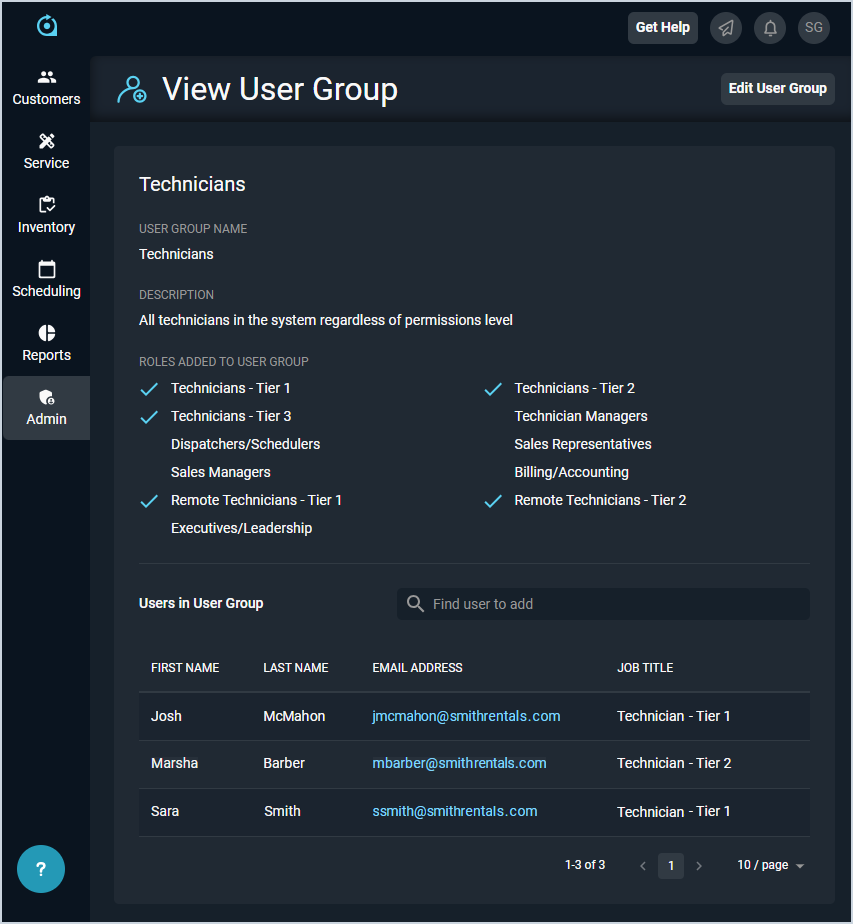Click the Technician Managers role
853x924 pixels.
[581, 417]
